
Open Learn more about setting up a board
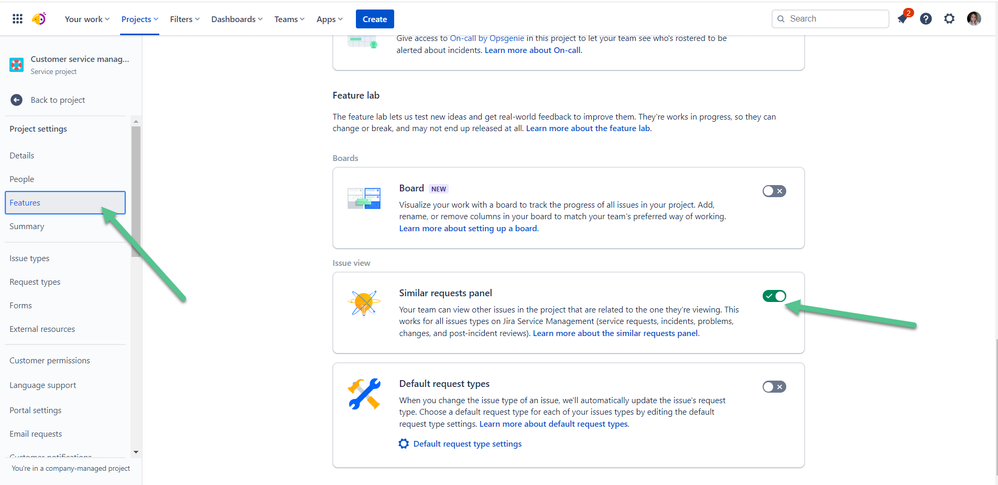(x=468, y=228)
